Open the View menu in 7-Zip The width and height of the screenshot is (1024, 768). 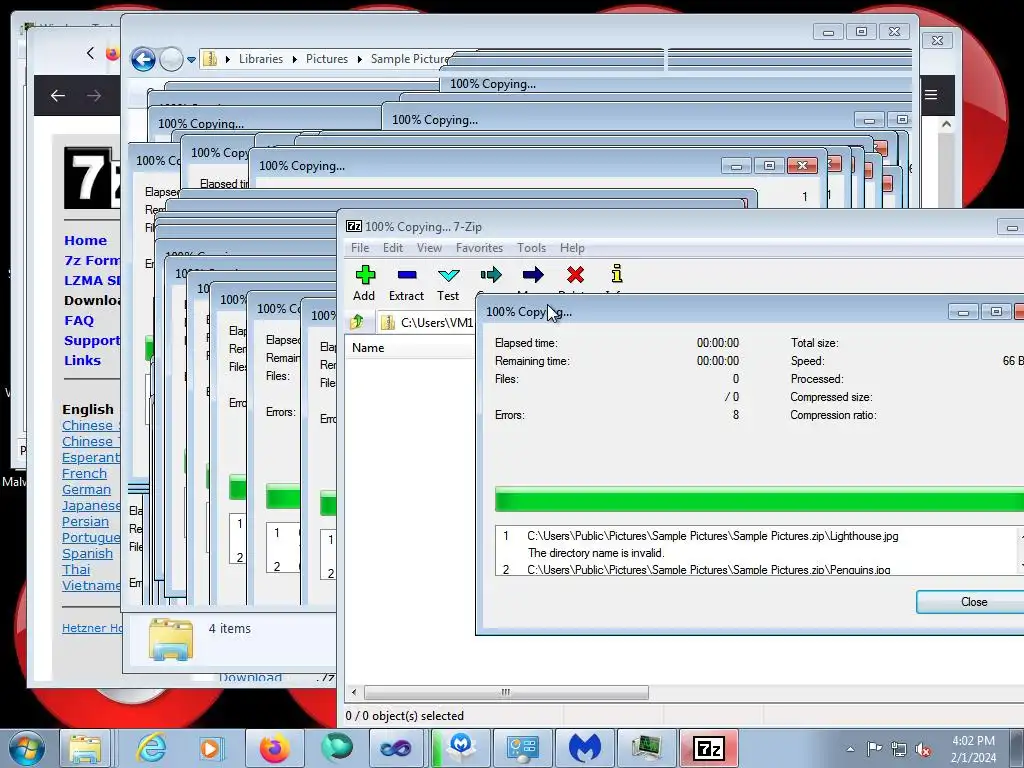click(429, 248)
